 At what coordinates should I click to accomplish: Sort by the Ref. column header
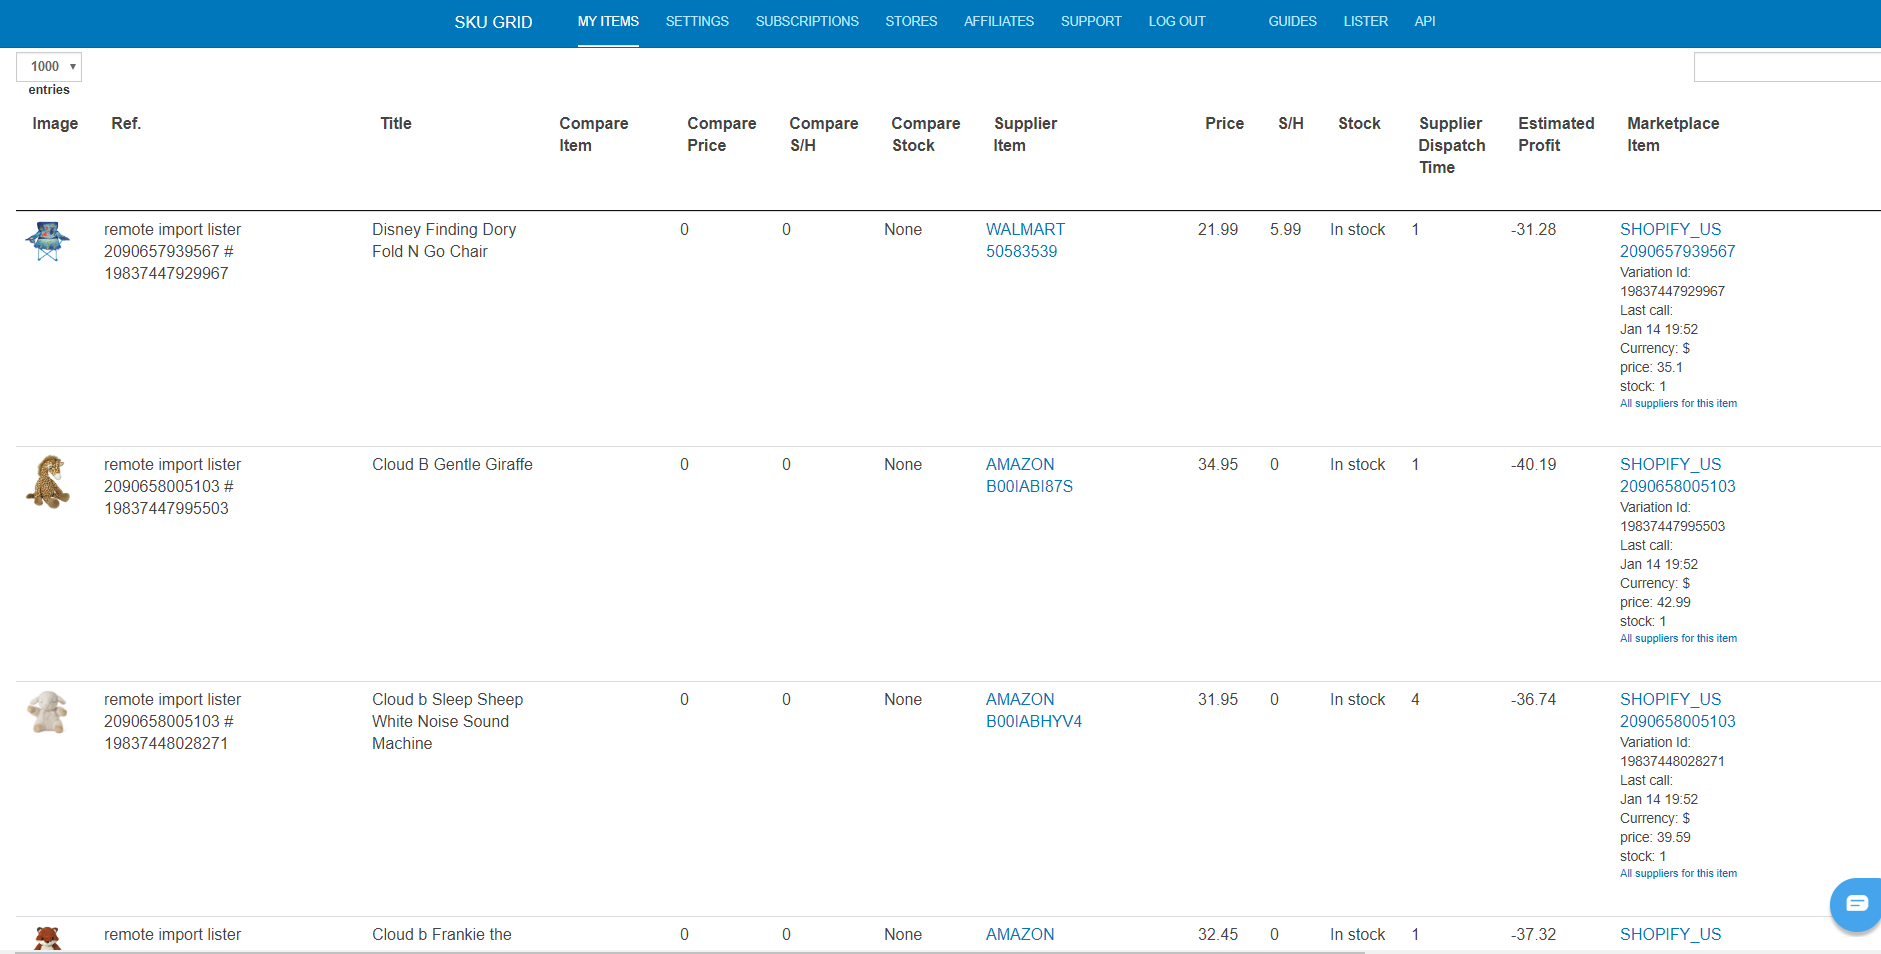coord(126,123)
